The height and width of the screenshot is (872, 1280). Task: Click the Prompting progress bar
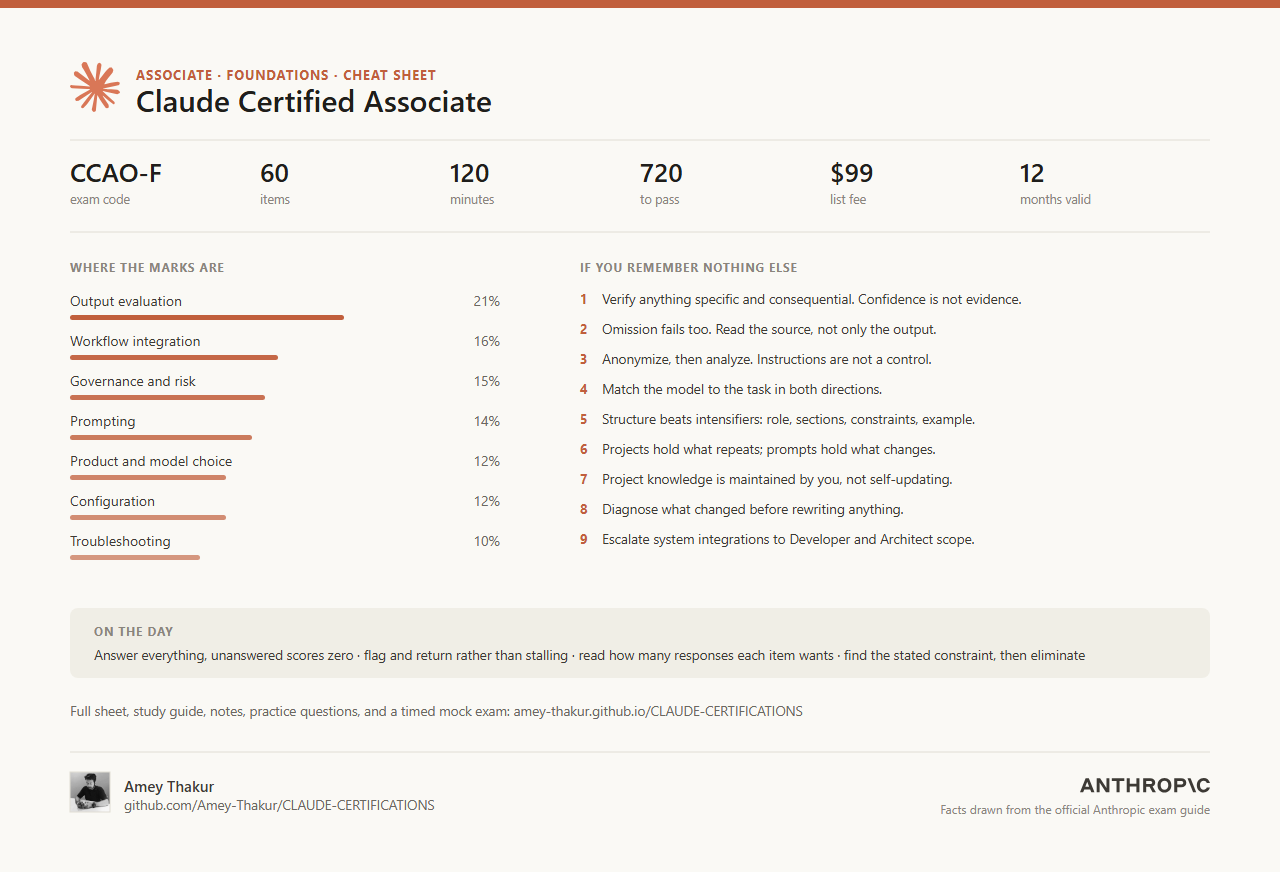161,438
